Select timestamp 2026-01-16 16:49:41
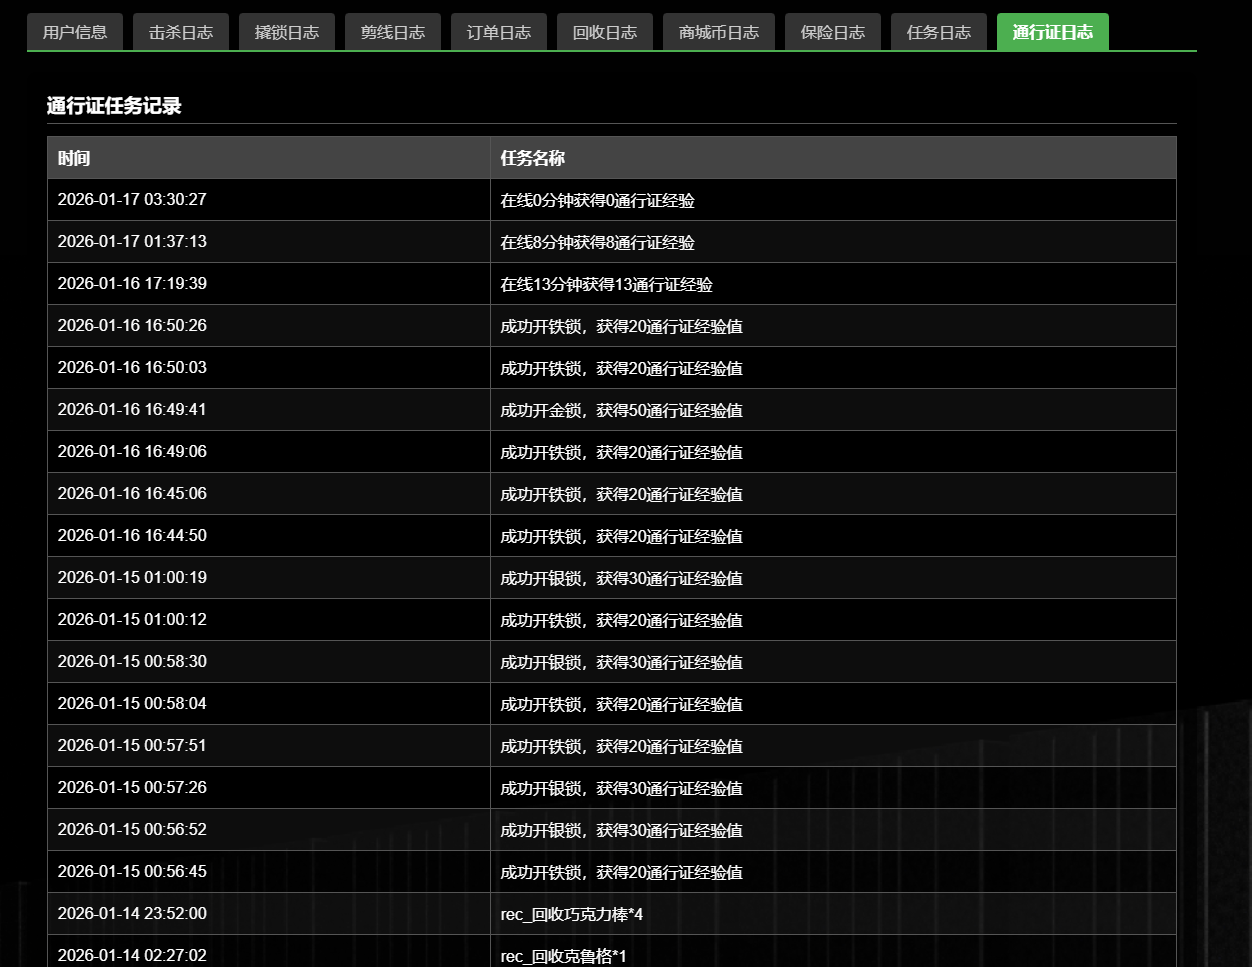Screen dimensions: 1252x967 pos(132,409)
